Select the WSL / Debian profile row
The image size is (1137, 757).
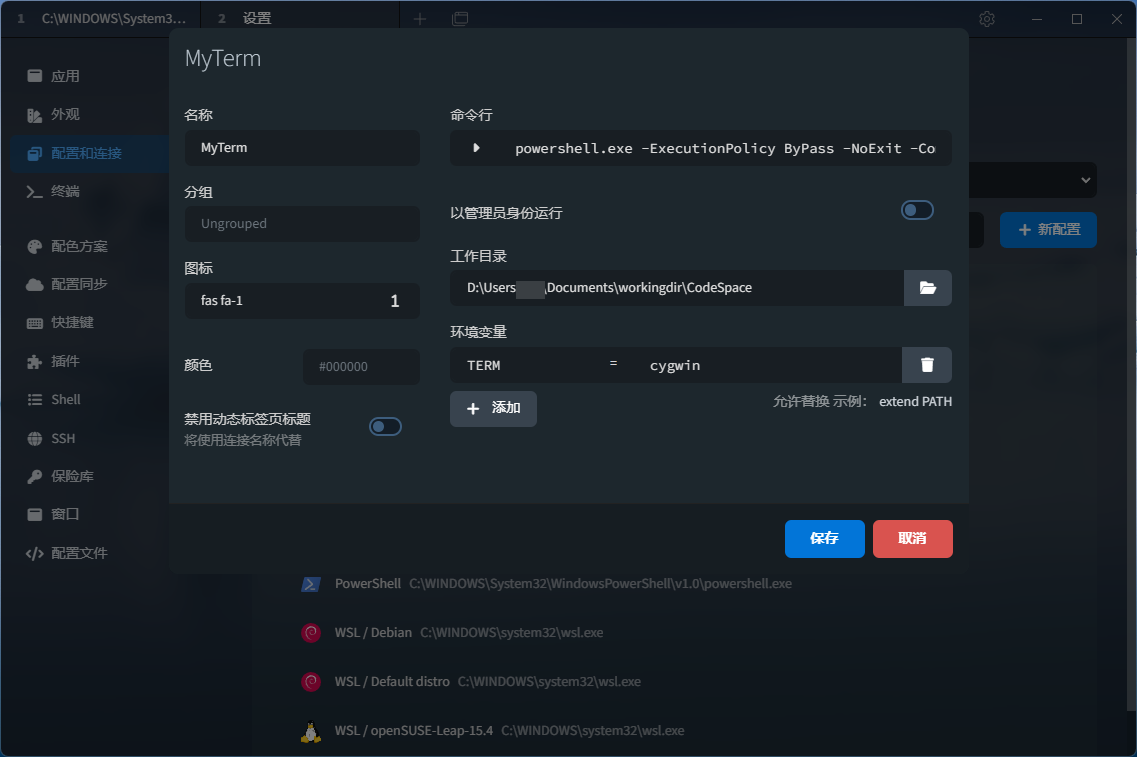tap(468, 633)
